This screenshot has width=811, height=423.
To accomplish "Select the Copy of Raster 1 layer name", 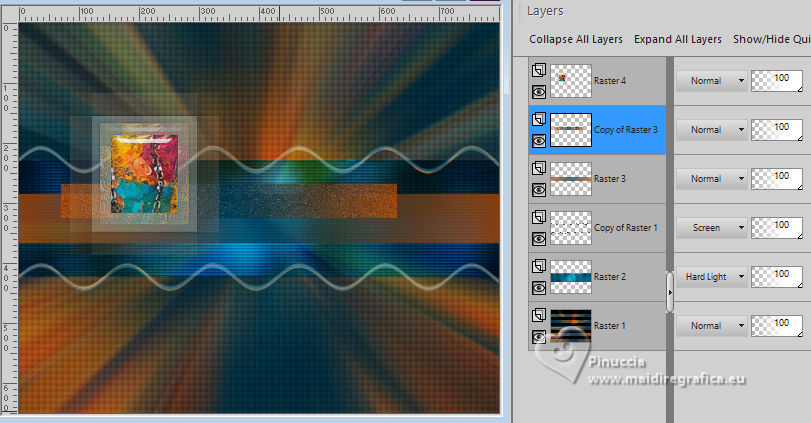I will 625,228.
